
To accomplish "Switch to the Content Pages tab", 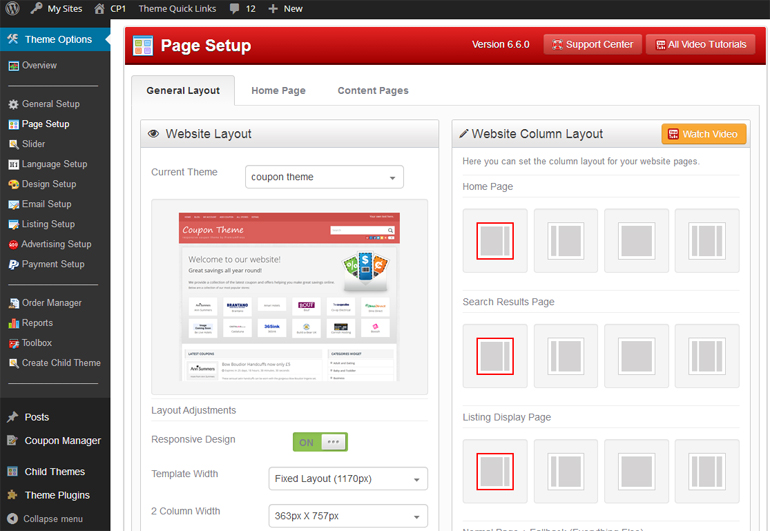I will 373,91.
